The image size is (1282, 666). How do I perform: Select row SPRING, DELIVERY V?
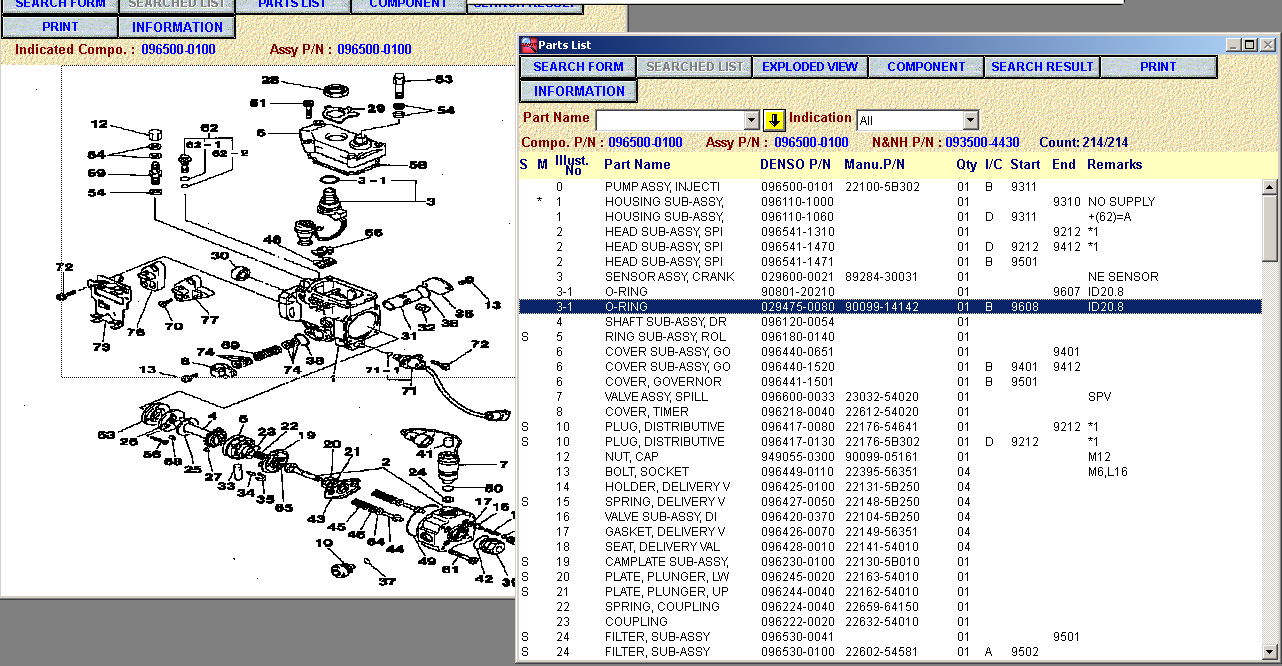[890, 502]
